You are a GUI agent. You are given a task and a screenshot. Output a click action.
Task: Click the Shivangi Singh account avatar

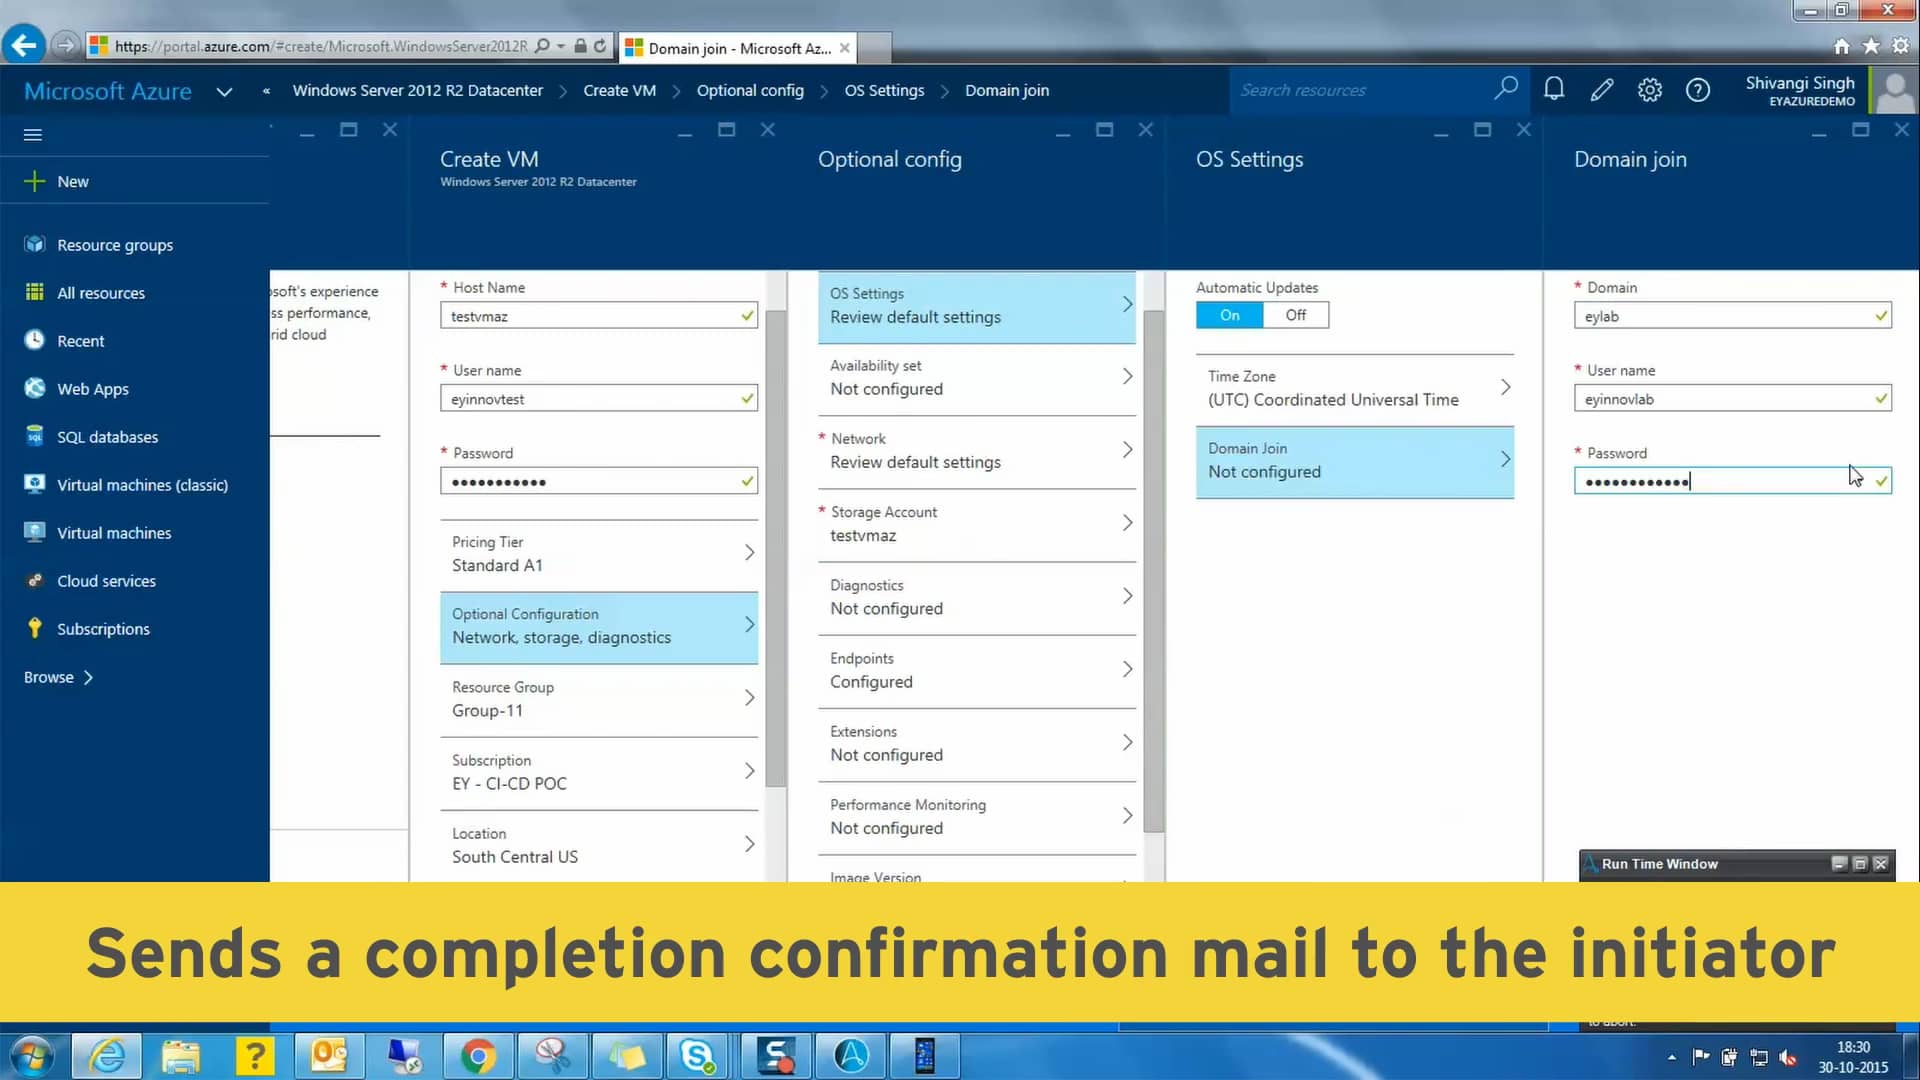coord(1893,89)
